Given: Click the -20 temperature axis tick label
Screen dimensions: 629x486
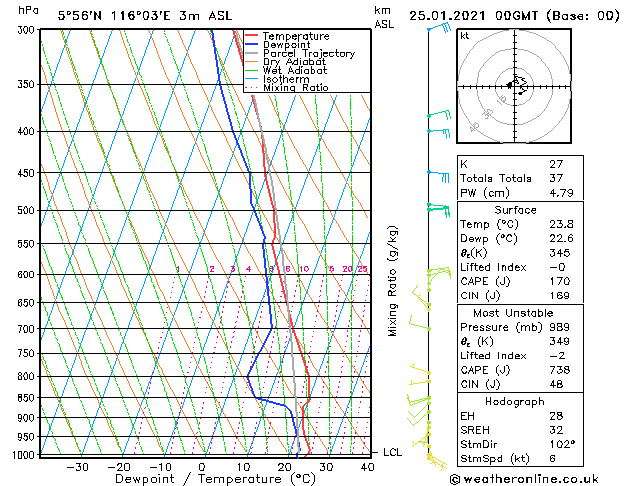Looking at the screenshot, I should 119,467.
